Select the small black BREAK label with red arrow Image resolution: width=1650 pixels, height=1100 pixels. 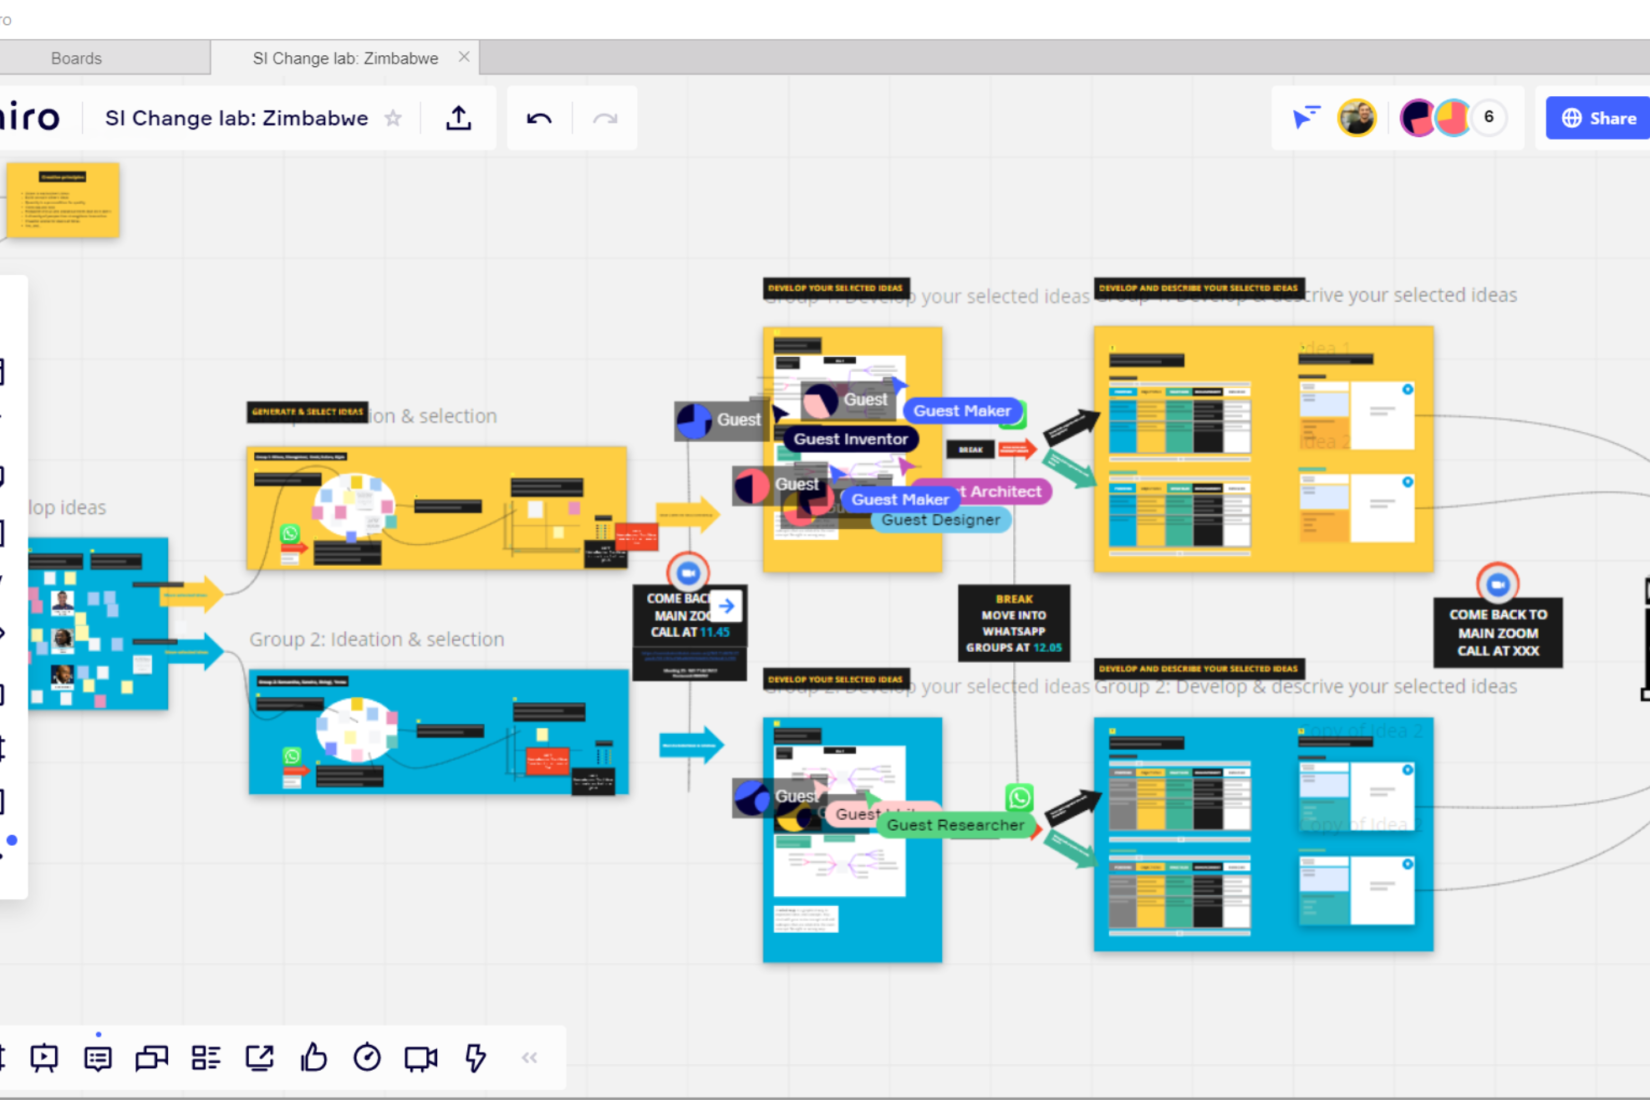click(970, 450)
